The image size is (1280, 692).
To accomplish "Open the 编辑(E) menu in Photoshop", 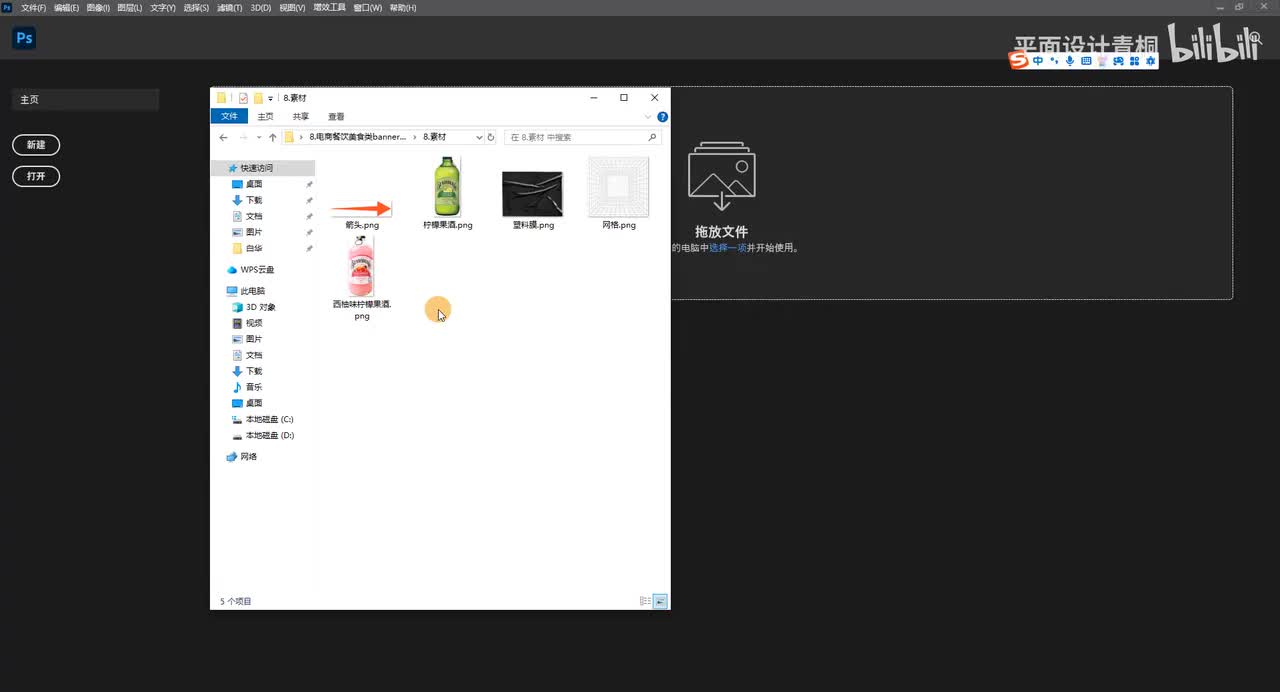I will tap(66, 7).
